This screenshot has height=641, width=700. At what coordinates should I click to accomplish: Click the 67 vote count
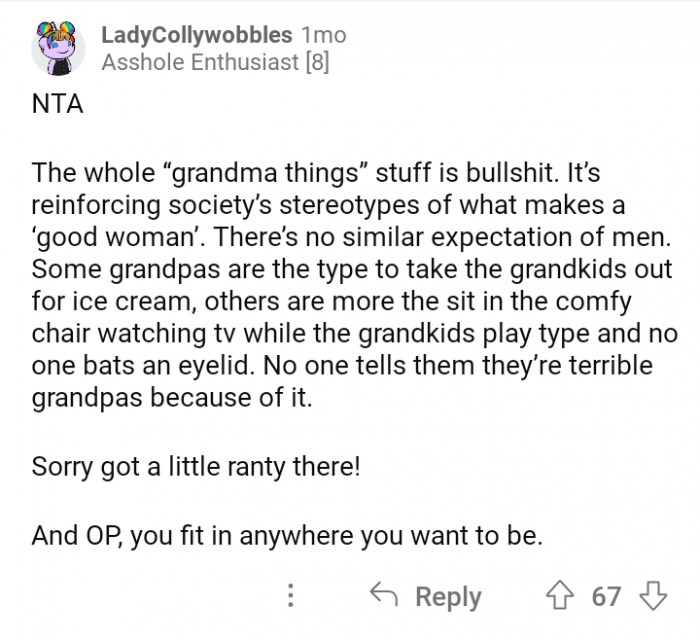tap(606, 597)
